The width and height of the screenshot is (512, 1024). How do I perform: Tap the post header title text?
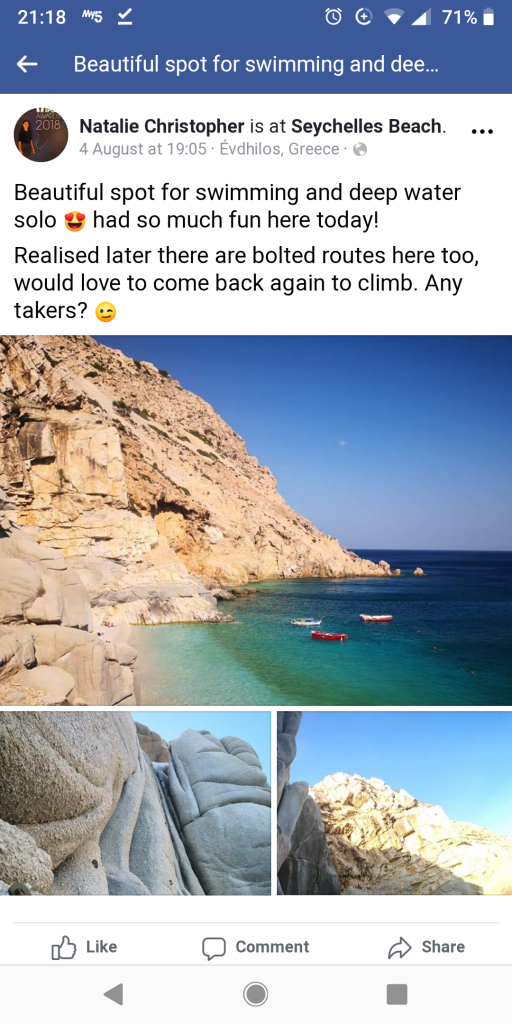255,64
